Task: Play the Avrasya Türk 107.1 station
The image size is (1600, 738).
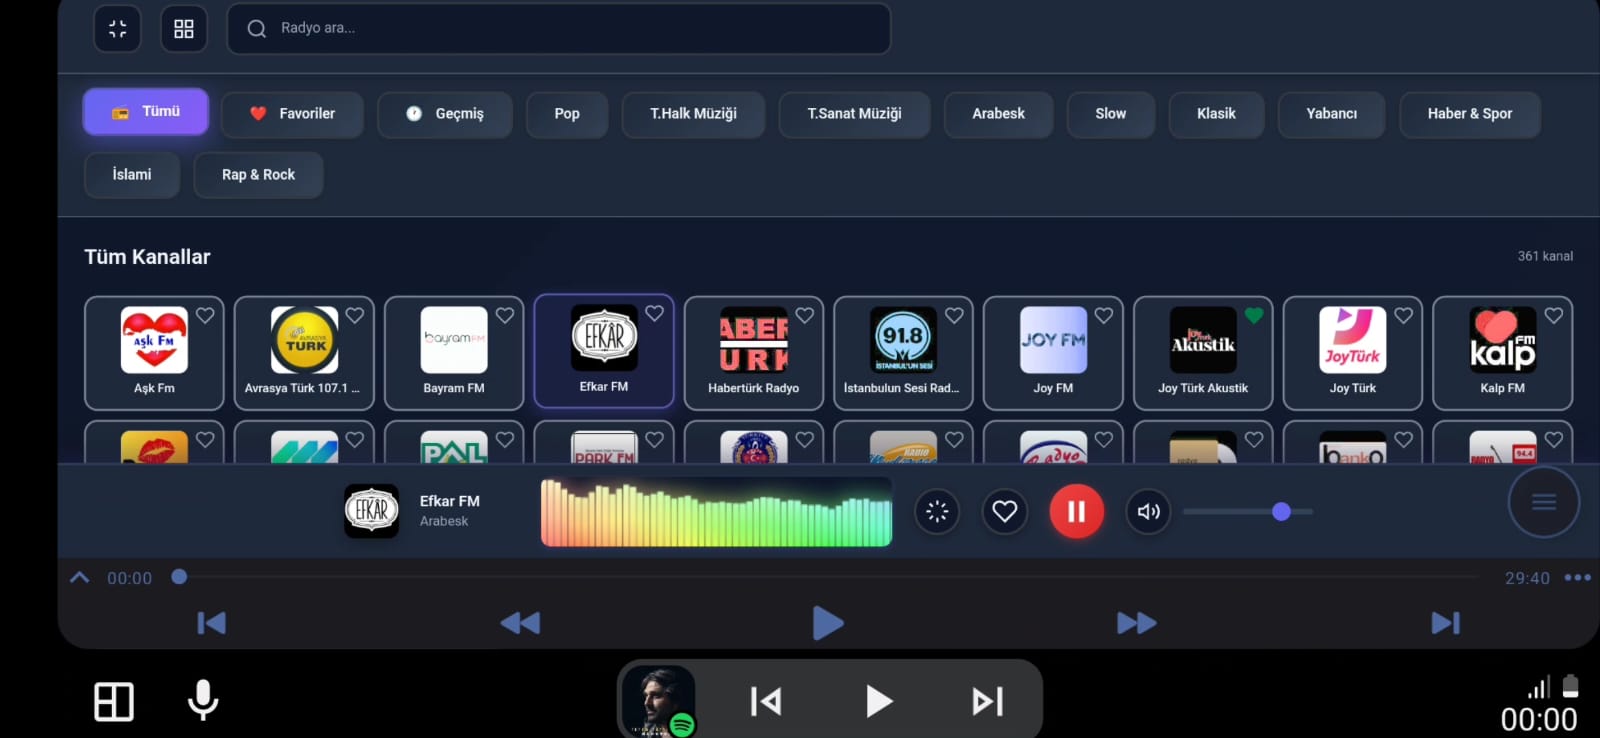Action: (304, 353)
